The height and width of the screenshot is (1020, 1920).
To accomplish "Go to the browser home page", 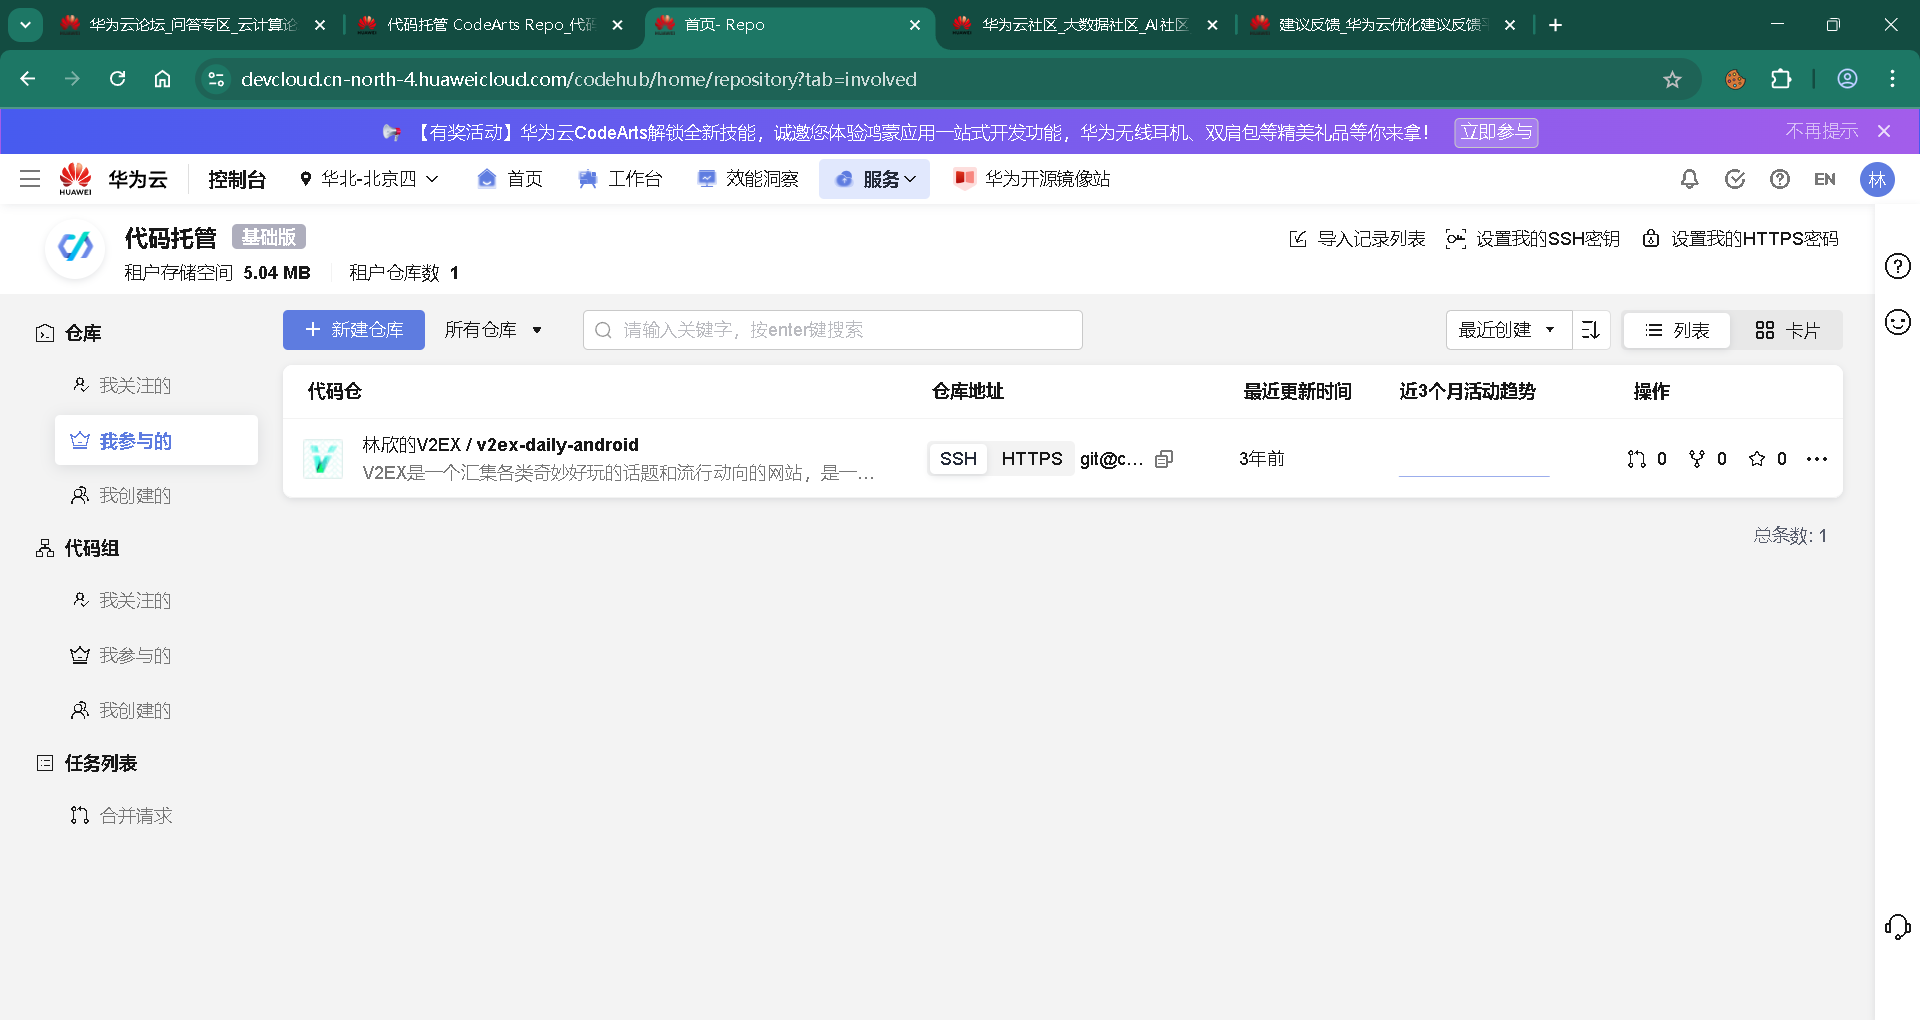I will click(x=162, y=79).
